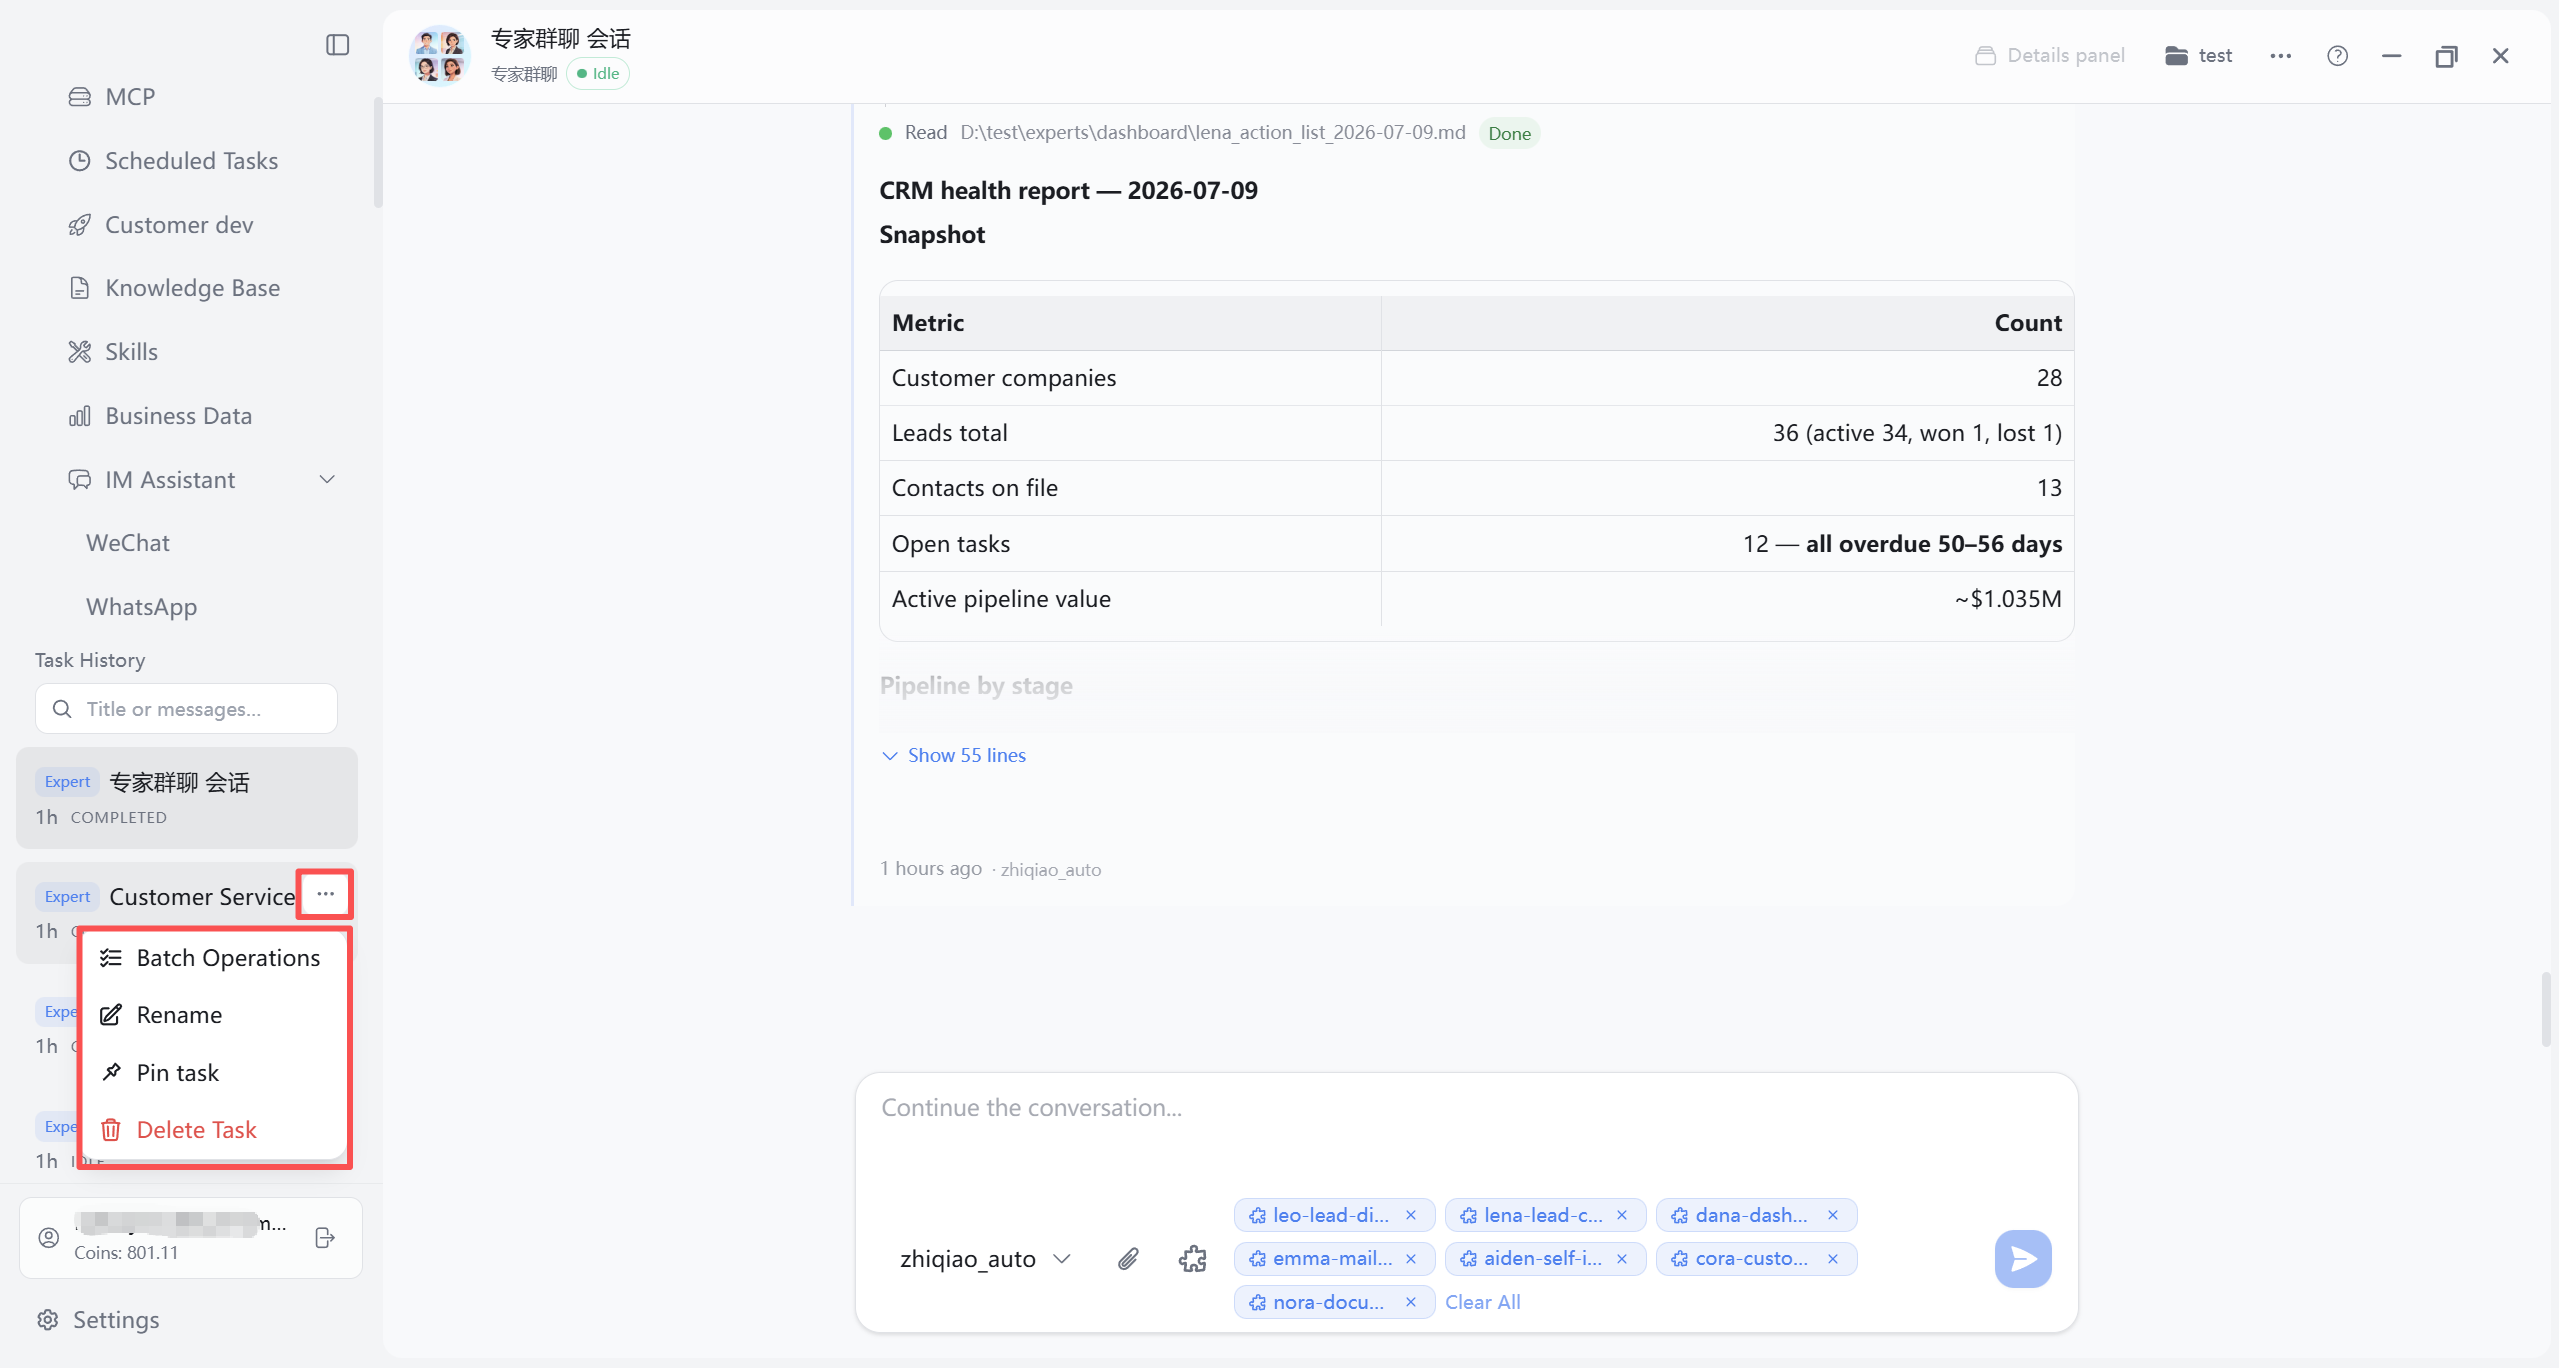Click the Pipeline by stage heading
Viewport: 2559px width, 1368px height.
(976, 686)
